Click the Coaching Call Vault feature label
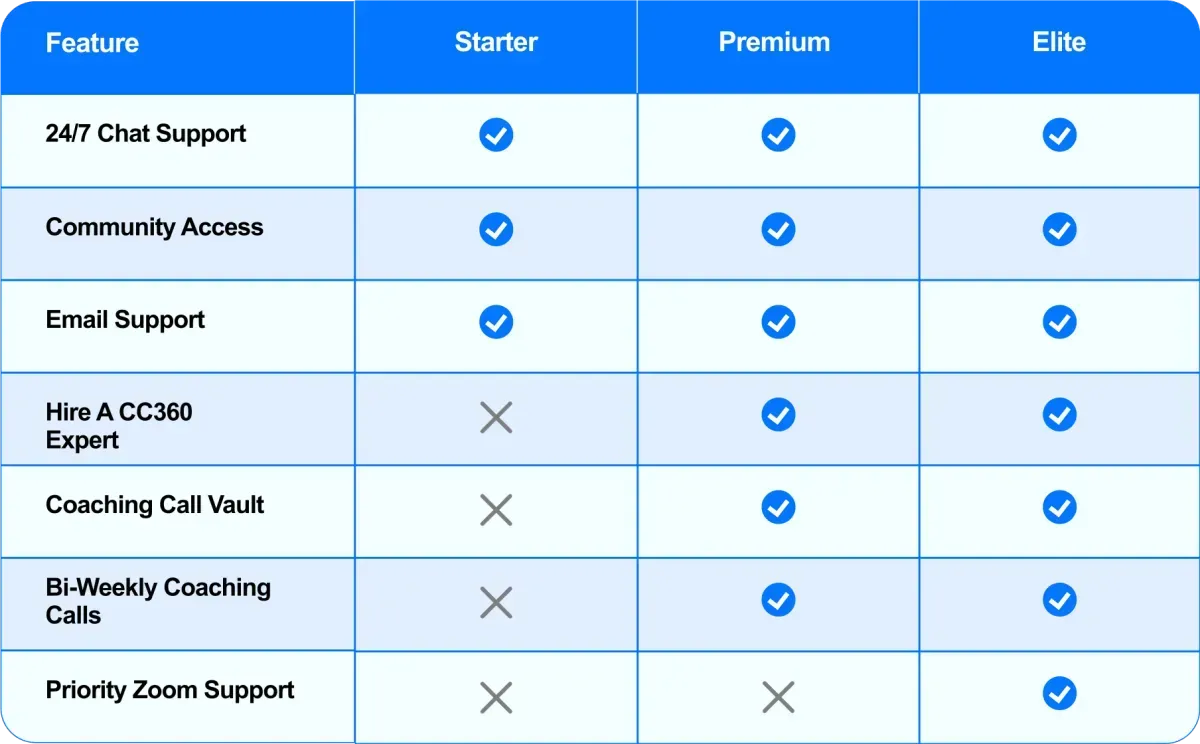Viewport: 1200px width, 744px height. [x=155, y=505]
